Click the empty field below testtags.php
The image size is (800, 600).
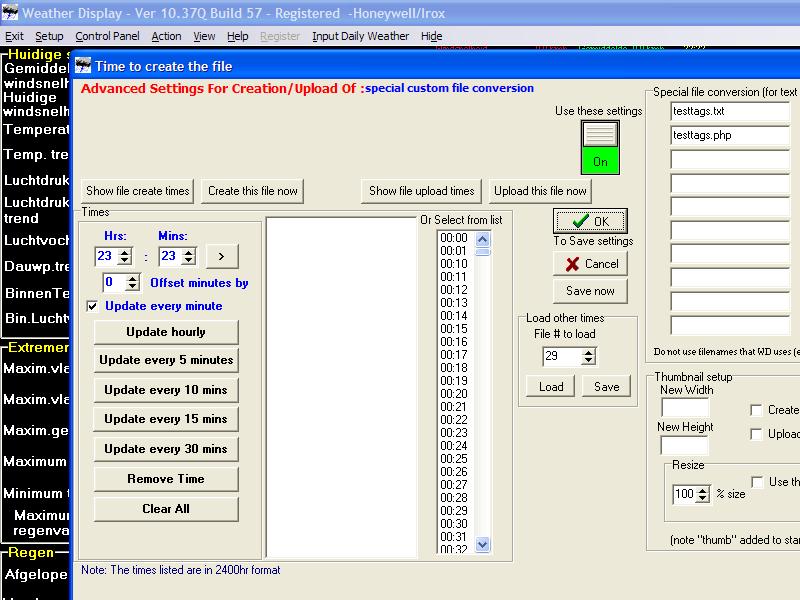click(x=730, y=159)
